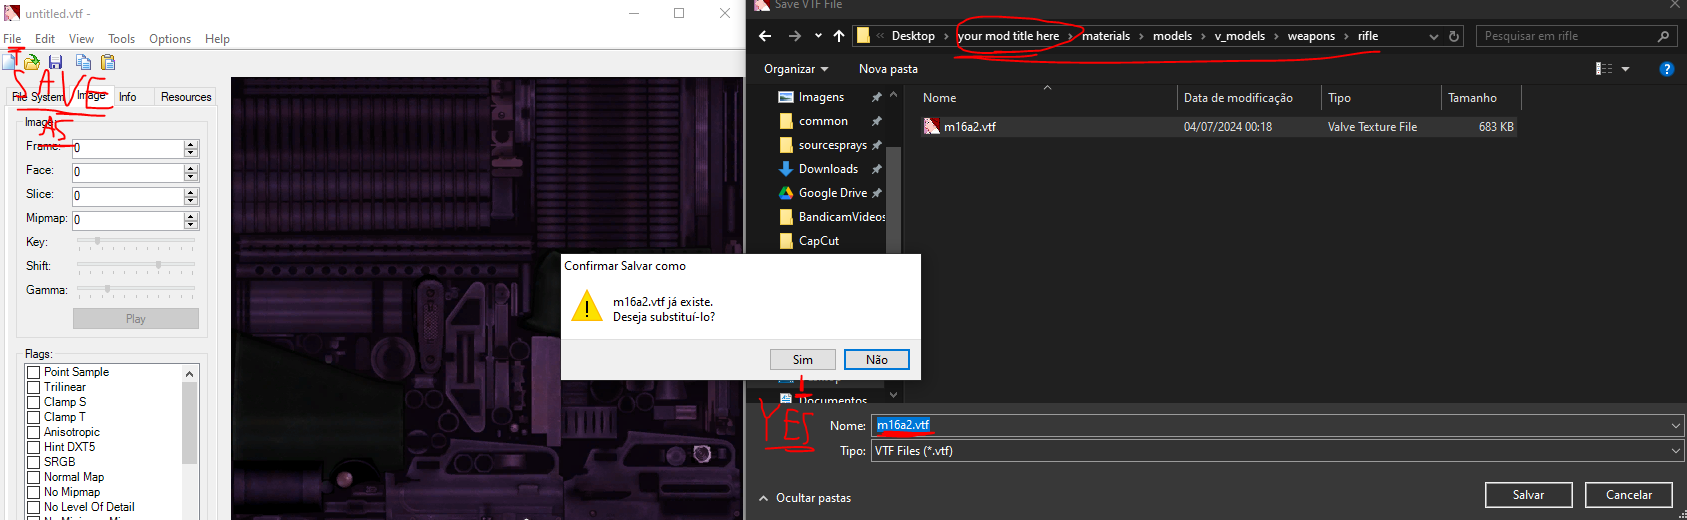Open the Nome filename dropdown arrow

tap(1676, 426)
